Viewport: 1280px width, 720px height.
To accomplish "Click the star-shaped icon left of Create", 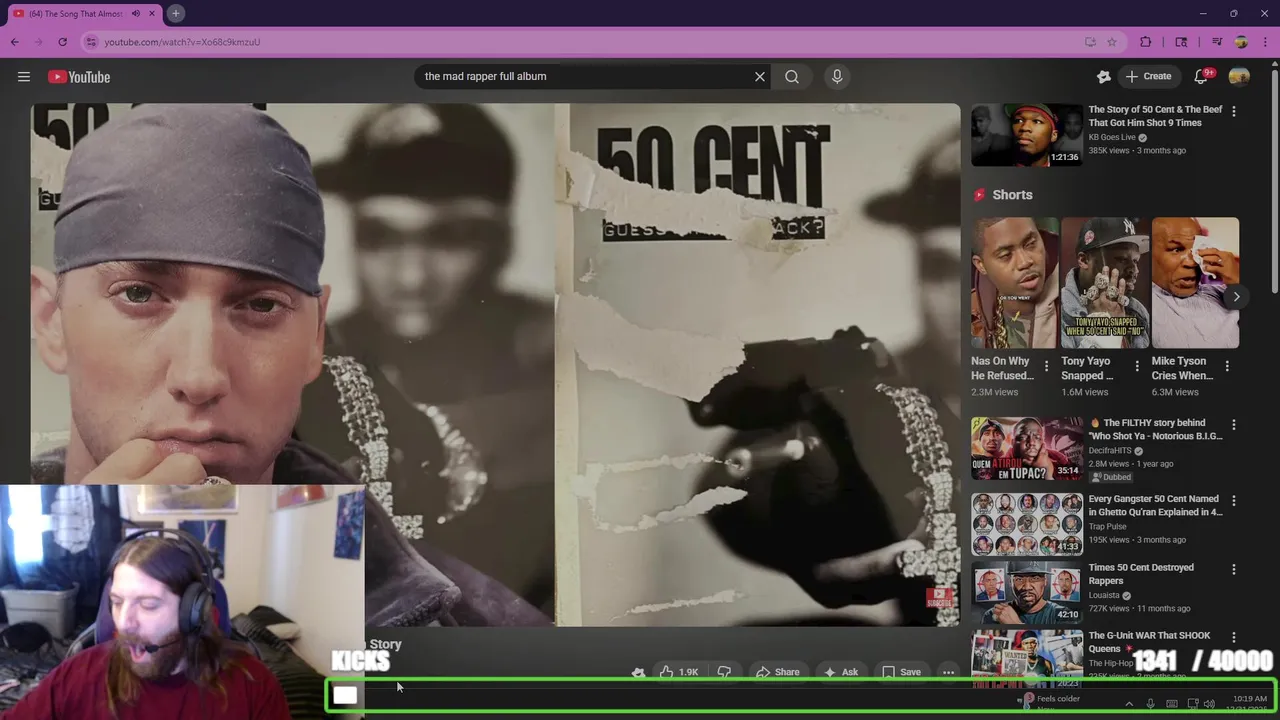I will pos(1104,76).
